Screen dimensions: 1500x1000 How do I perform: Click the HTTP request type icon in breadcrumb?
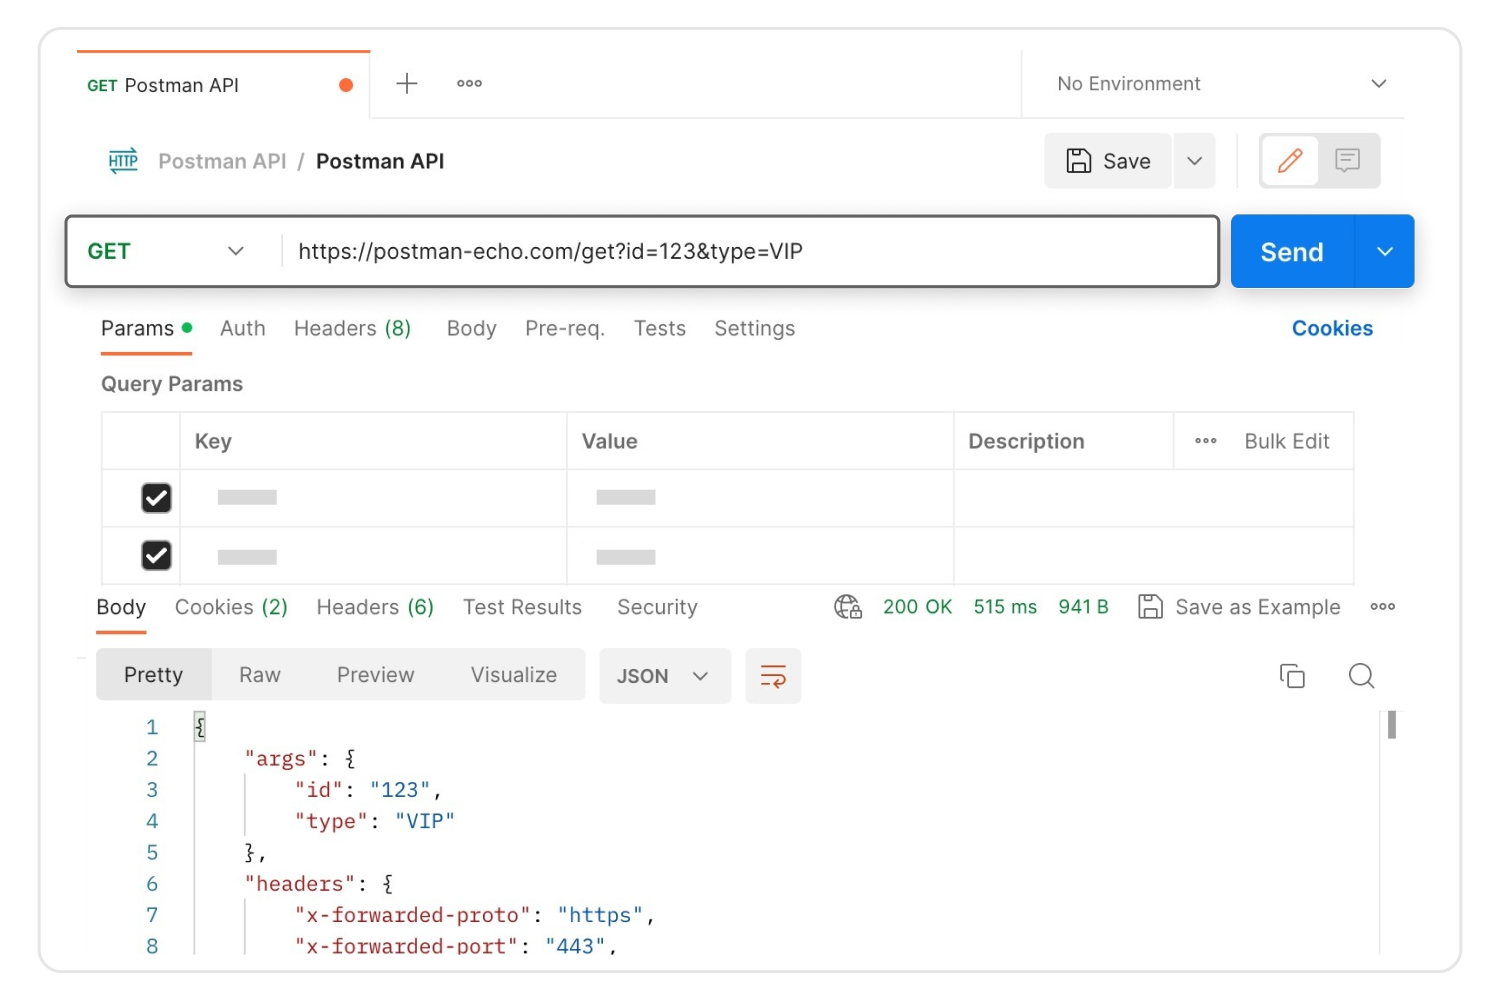click(122, 160)
